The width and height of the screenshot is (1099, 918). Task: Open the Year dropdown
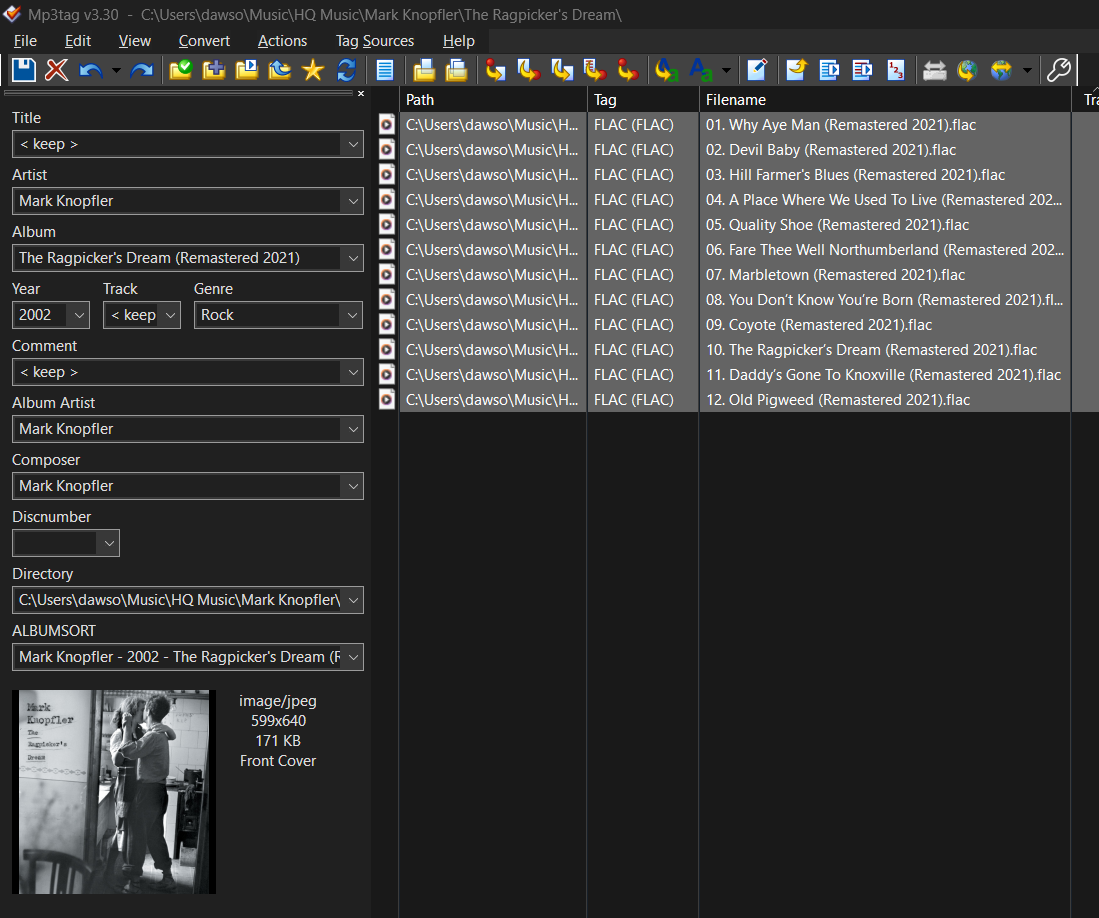click(x=79, y=315)
